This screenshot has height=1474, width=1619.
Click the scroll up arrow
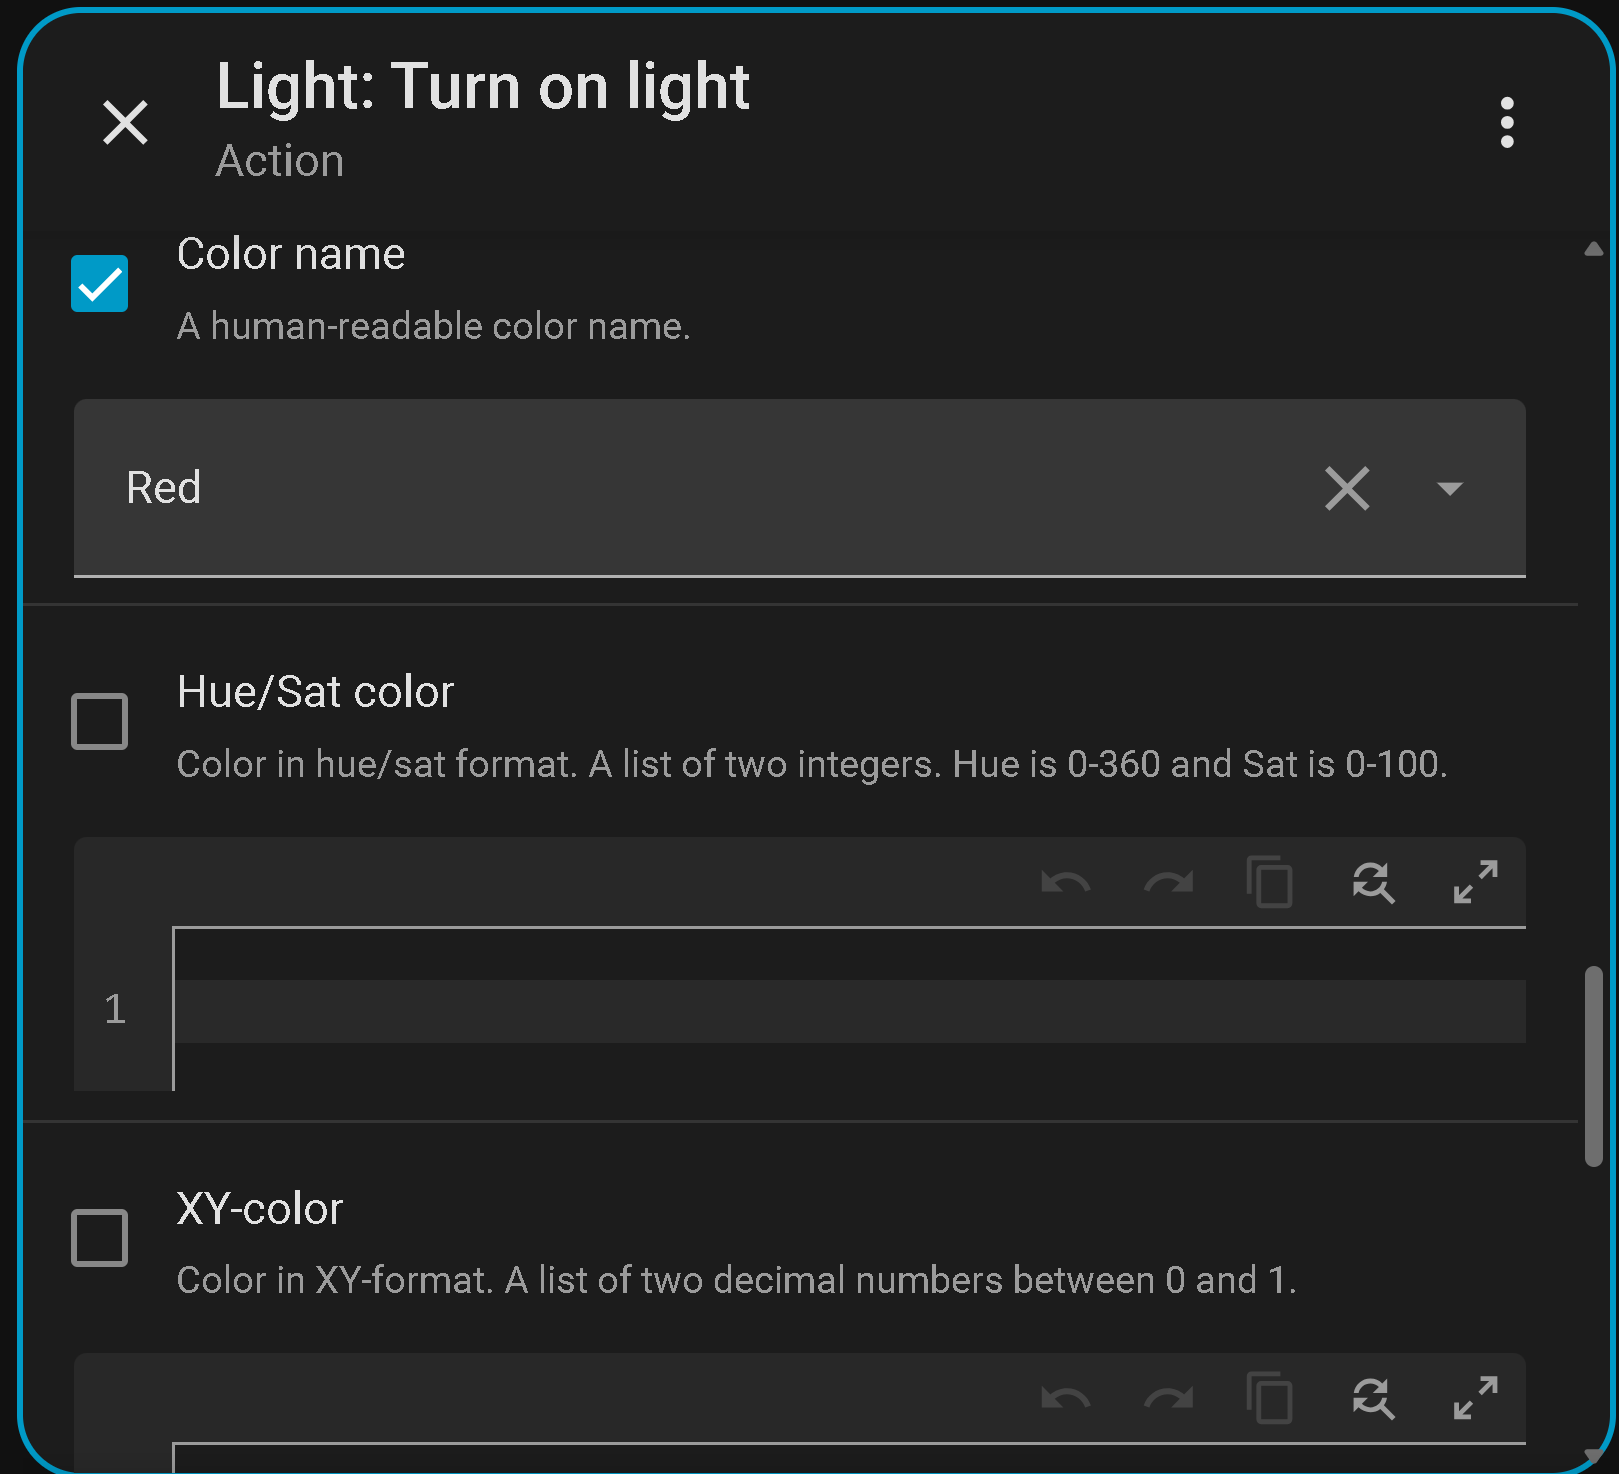click(x=1594, y=249)
